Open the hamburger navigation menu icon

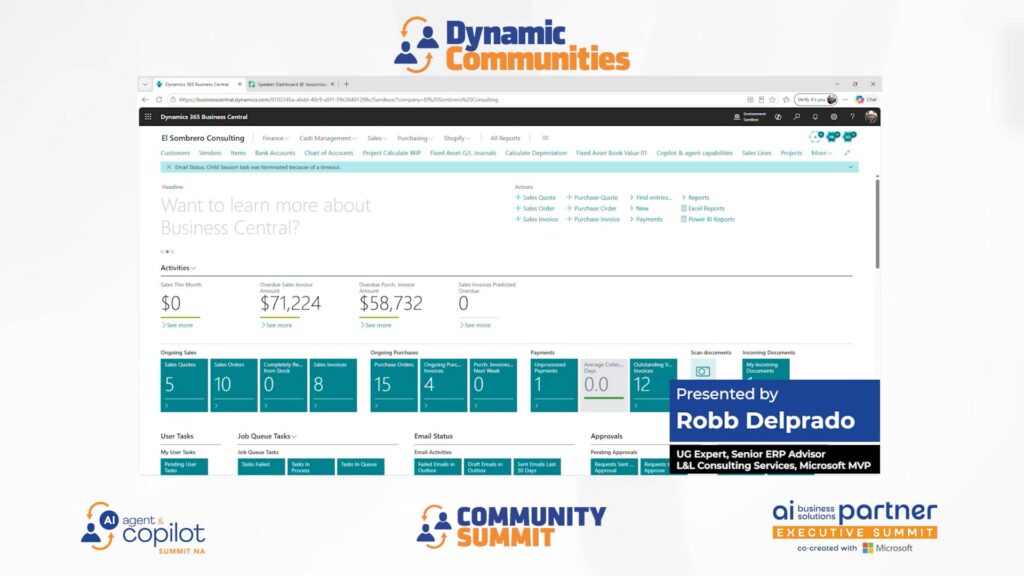pyautogui.click(x=545, y=138)
